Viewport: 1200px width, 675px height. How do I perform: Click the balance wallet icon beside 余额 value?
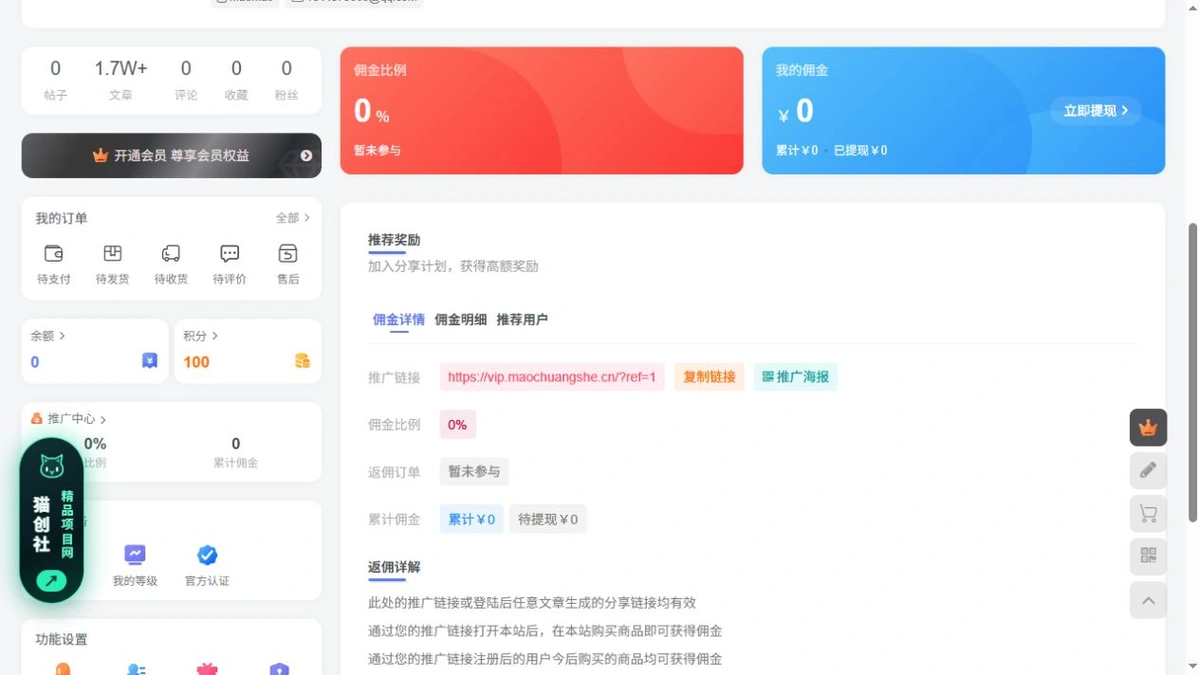(149, 361)
